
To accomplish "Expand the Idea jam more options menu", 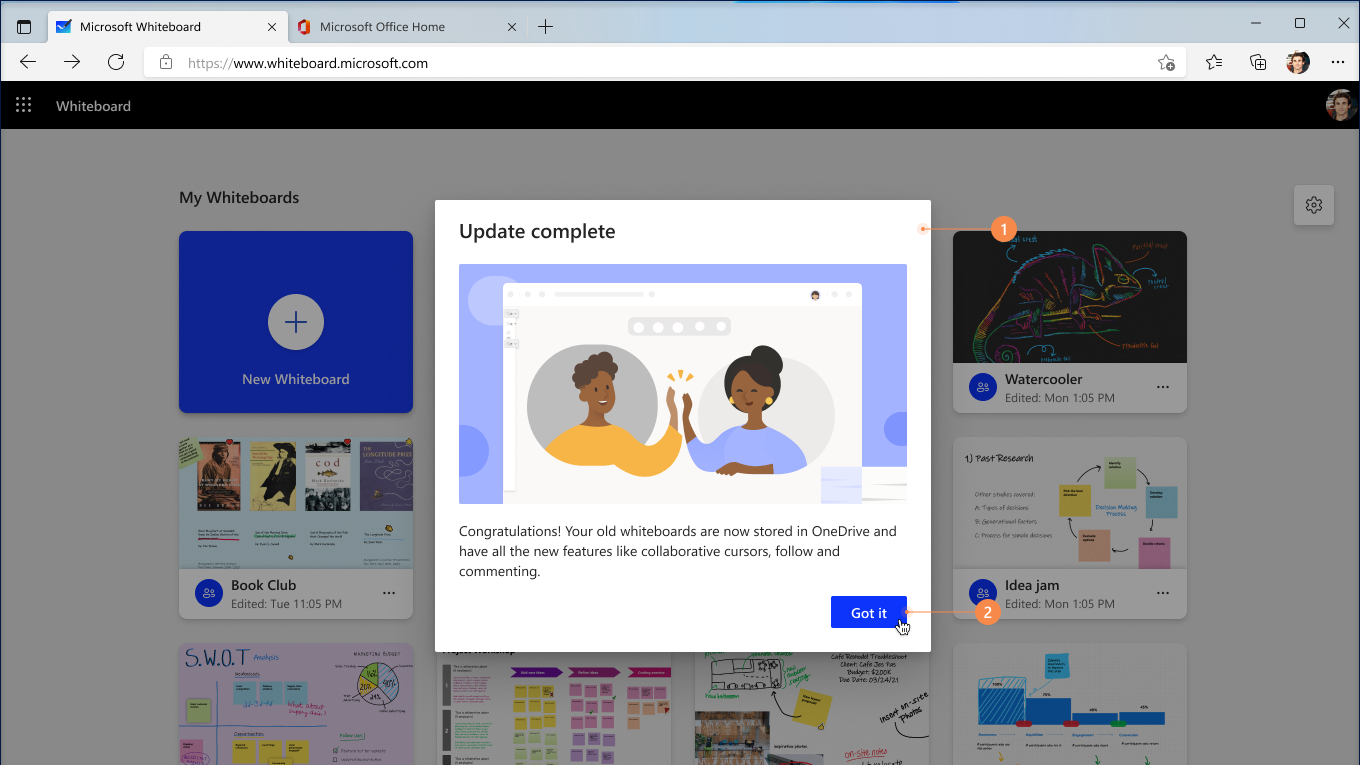I will click(x=1163, y=593).
